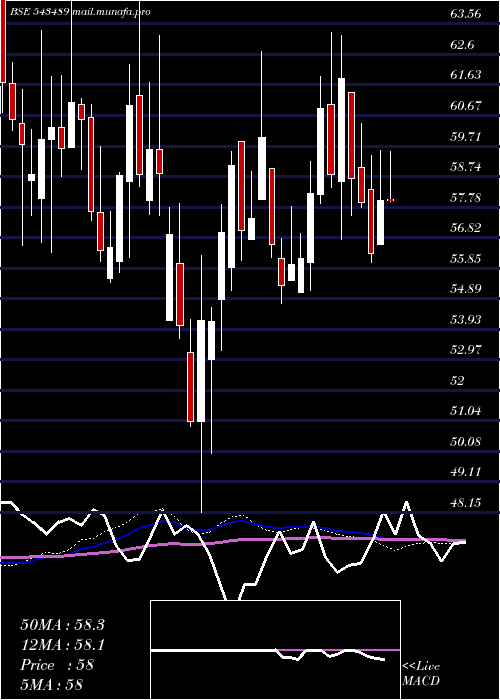Click the '50MA : 58.3' readout
500x700 pixels.
click(x=62, y=625)
